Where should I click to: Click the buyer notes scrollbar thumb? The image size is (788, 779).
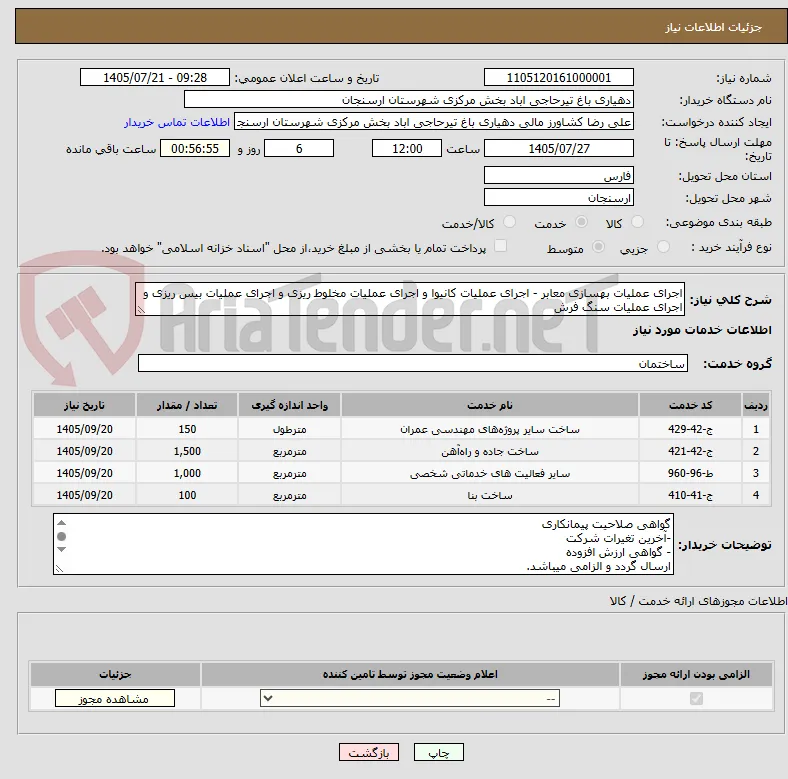coord(61,536)
